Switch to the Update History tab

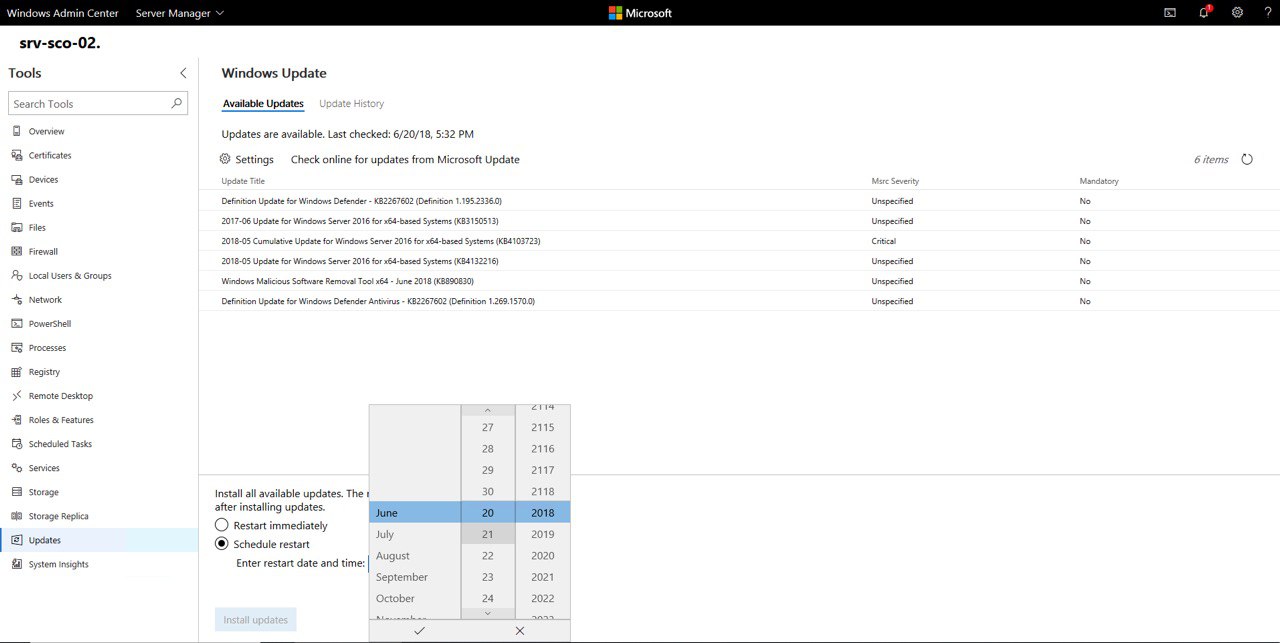click(x=351, y=103)
